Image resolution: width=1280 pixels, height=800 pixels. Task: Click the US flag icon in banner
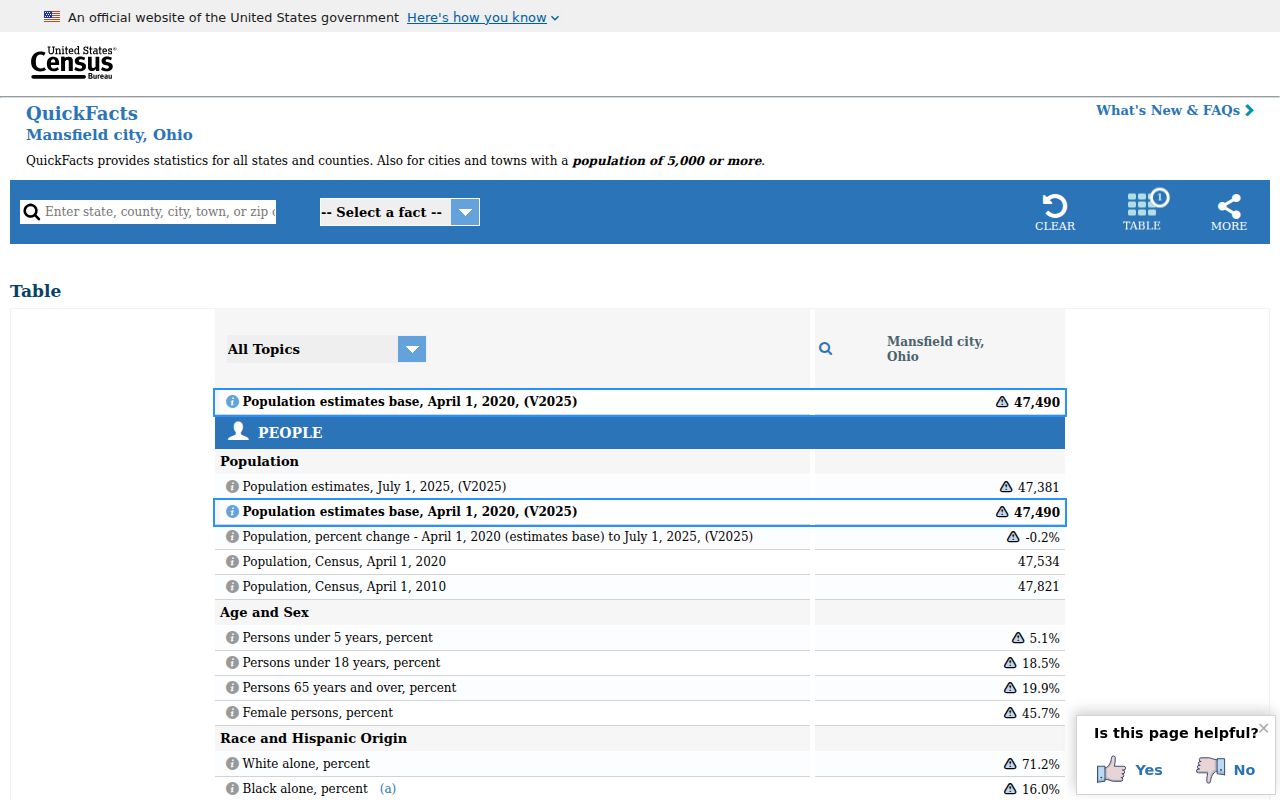point(52,17)
